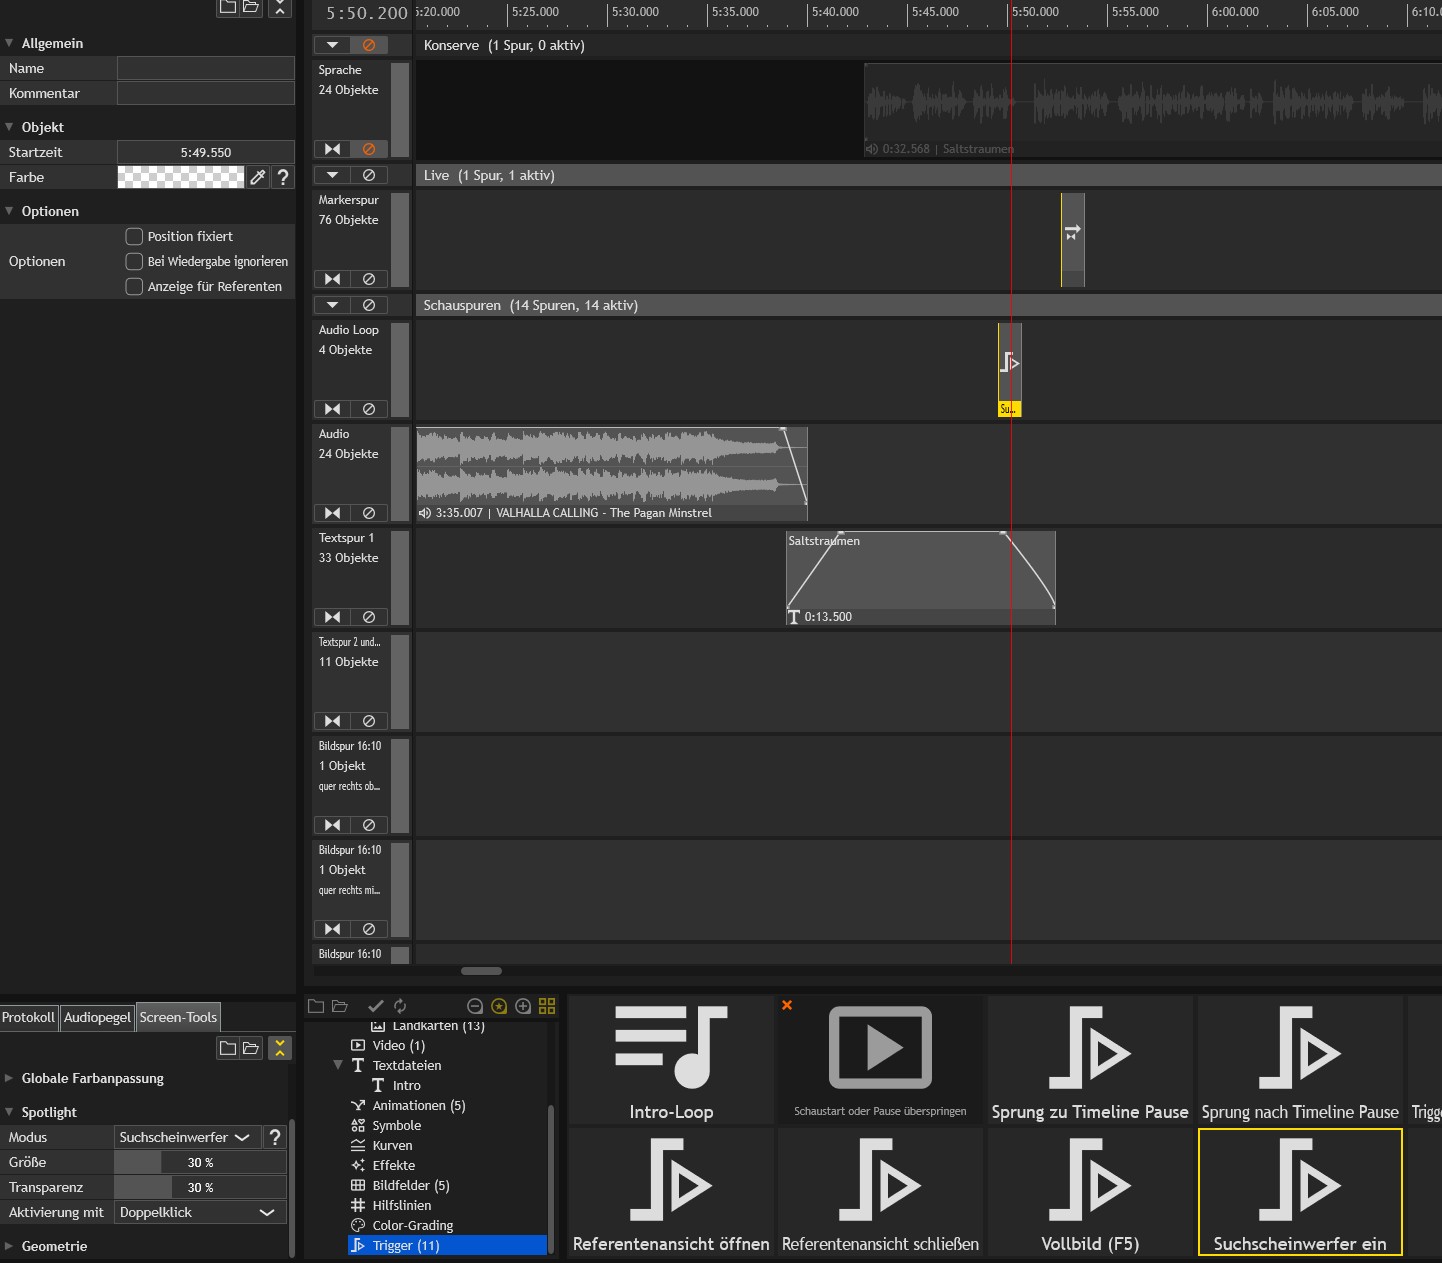Tick Anzeige für Referenten checkbox

[134, 287]
